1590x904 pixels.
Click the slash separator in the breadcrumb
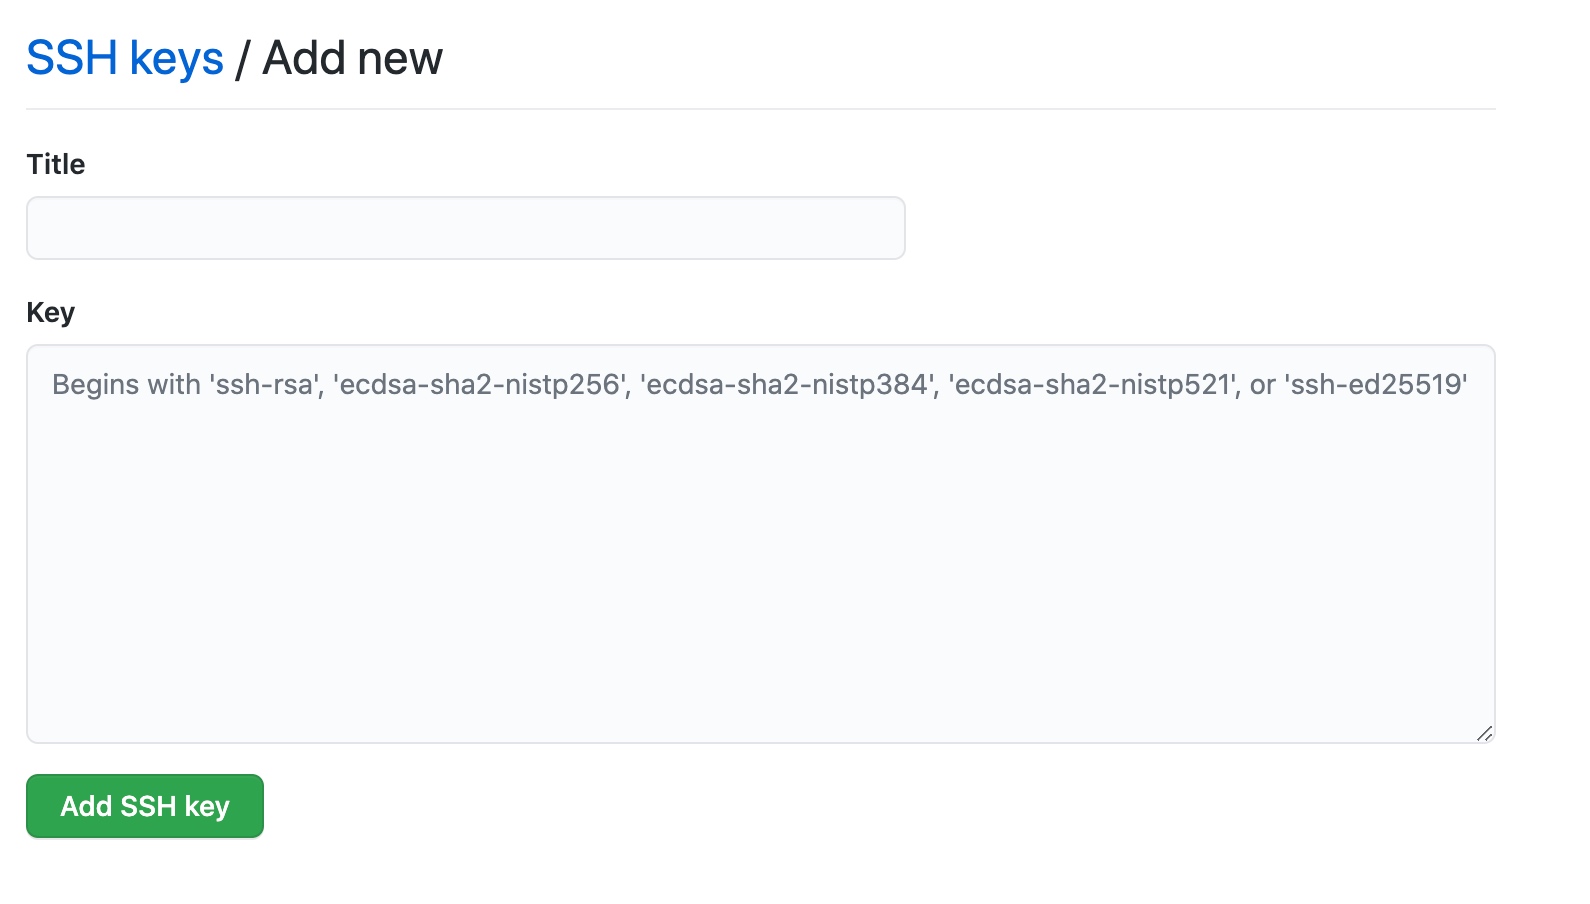click(242, 58)
